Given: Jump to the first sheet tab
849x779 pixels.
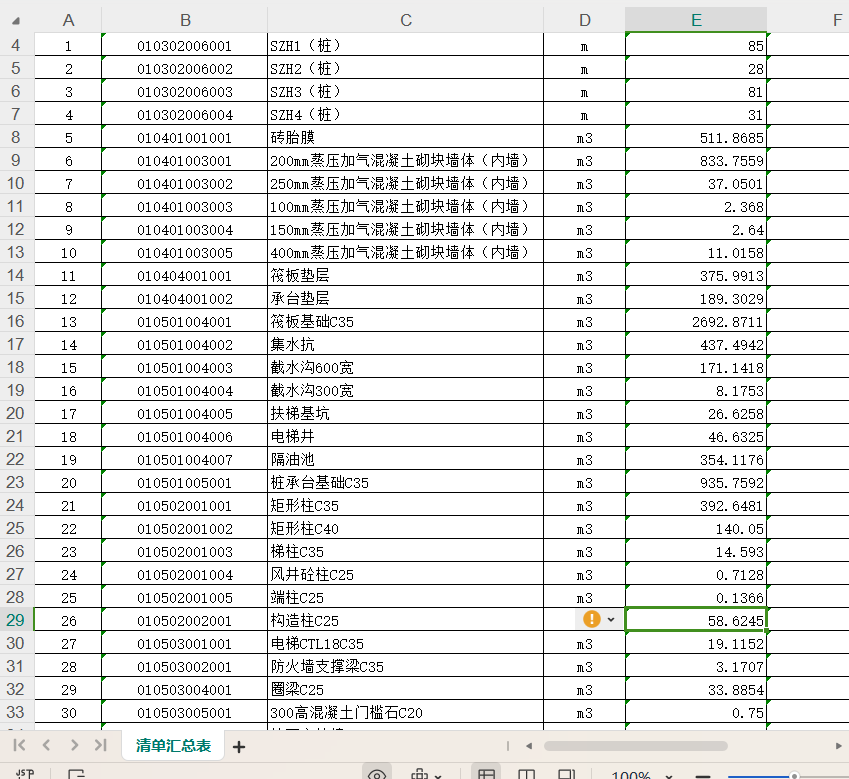Looking at the screenshot, I should click(19, 745).
